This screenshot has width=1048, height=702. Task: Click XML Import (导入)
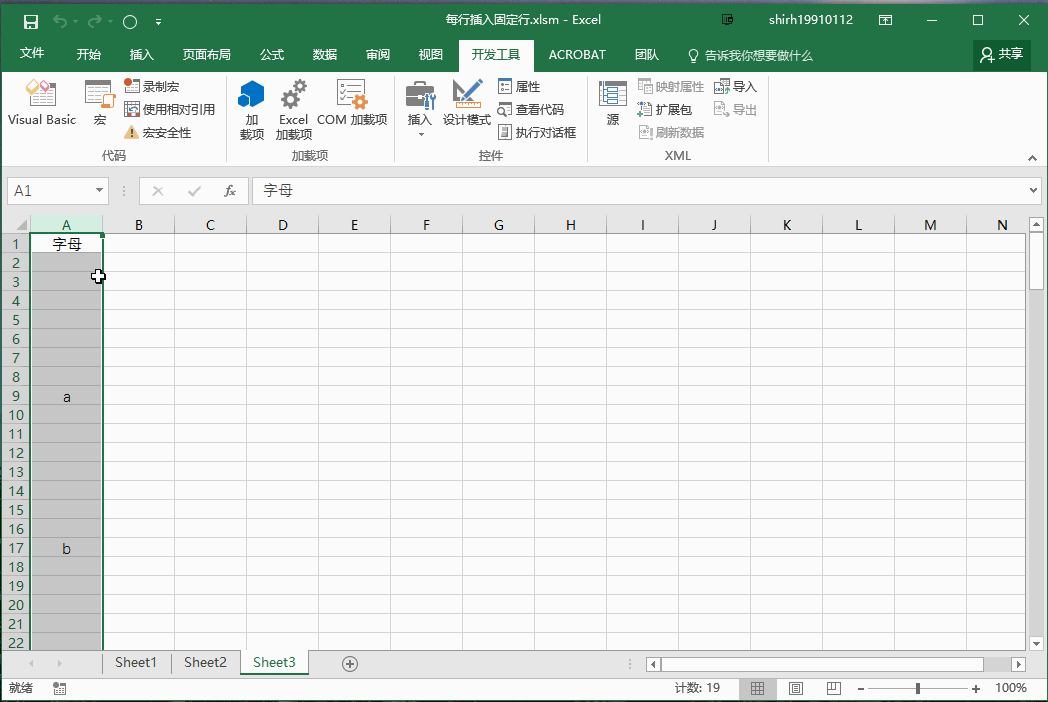735,86
